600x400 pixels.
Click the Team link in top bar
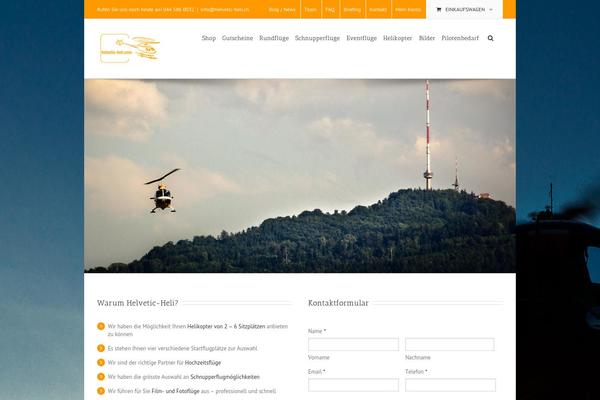click(310, 9)
